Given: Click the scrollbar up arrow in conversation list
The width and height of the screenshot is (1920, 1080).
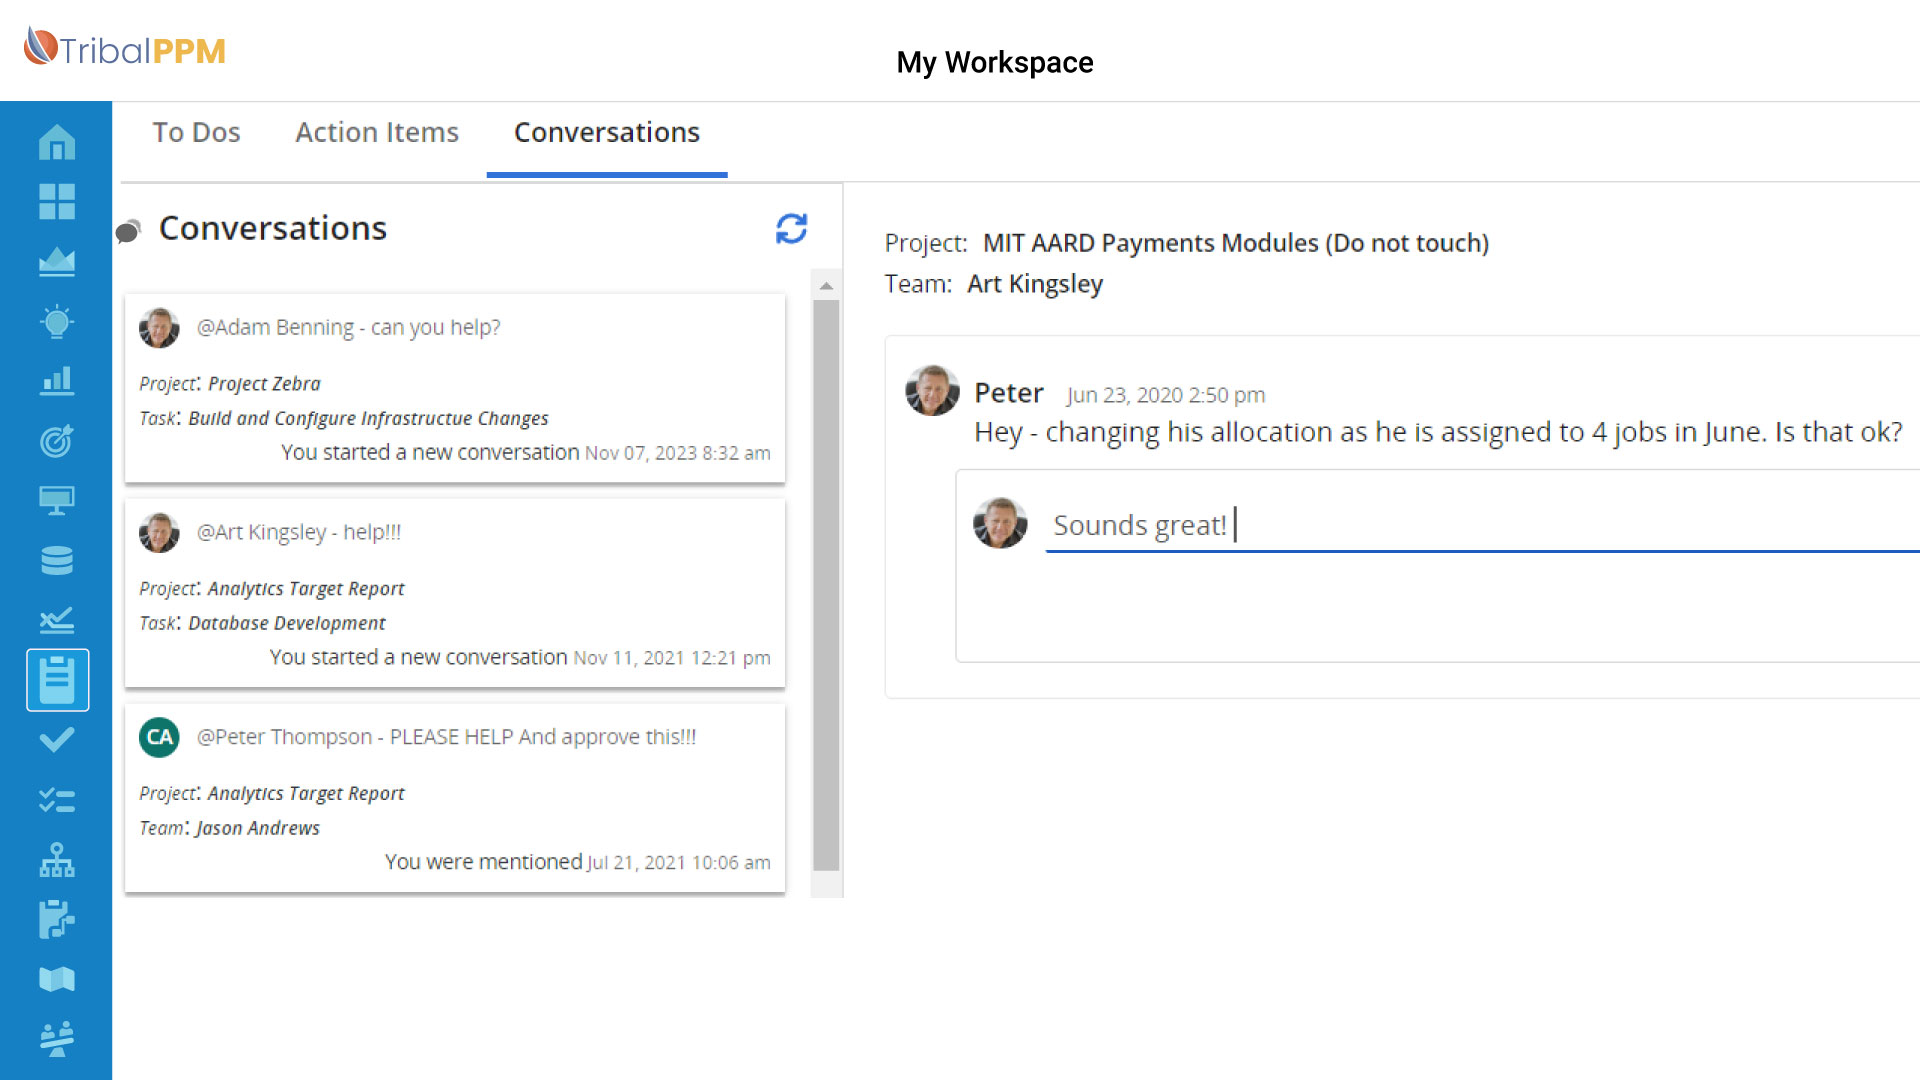Looking at the screenshot, I should pyautogui.click(x=826, y=286).
